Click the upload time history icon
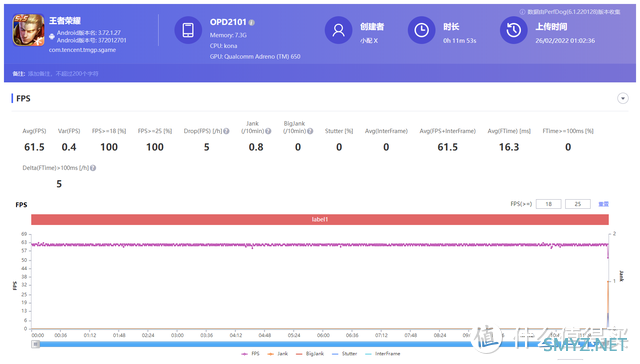The image size is (640, 364). point(513,30)
